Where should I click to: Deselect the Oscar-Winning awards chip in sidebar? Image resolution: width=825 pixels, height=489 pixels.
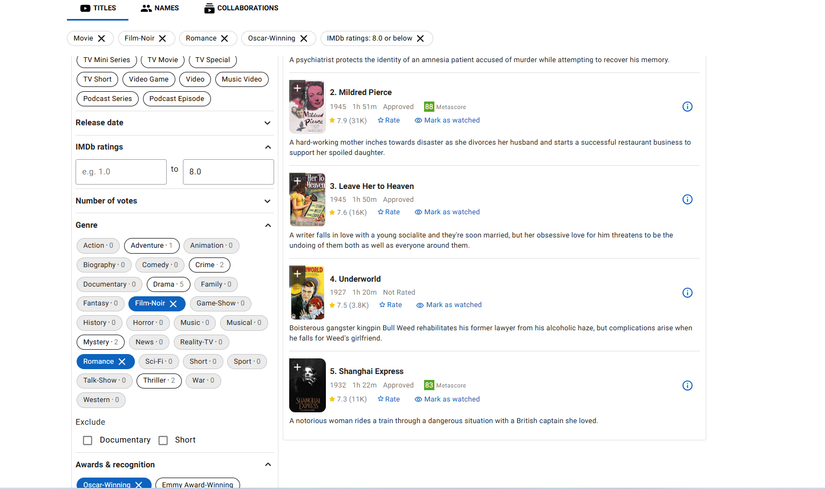point(114,484)
